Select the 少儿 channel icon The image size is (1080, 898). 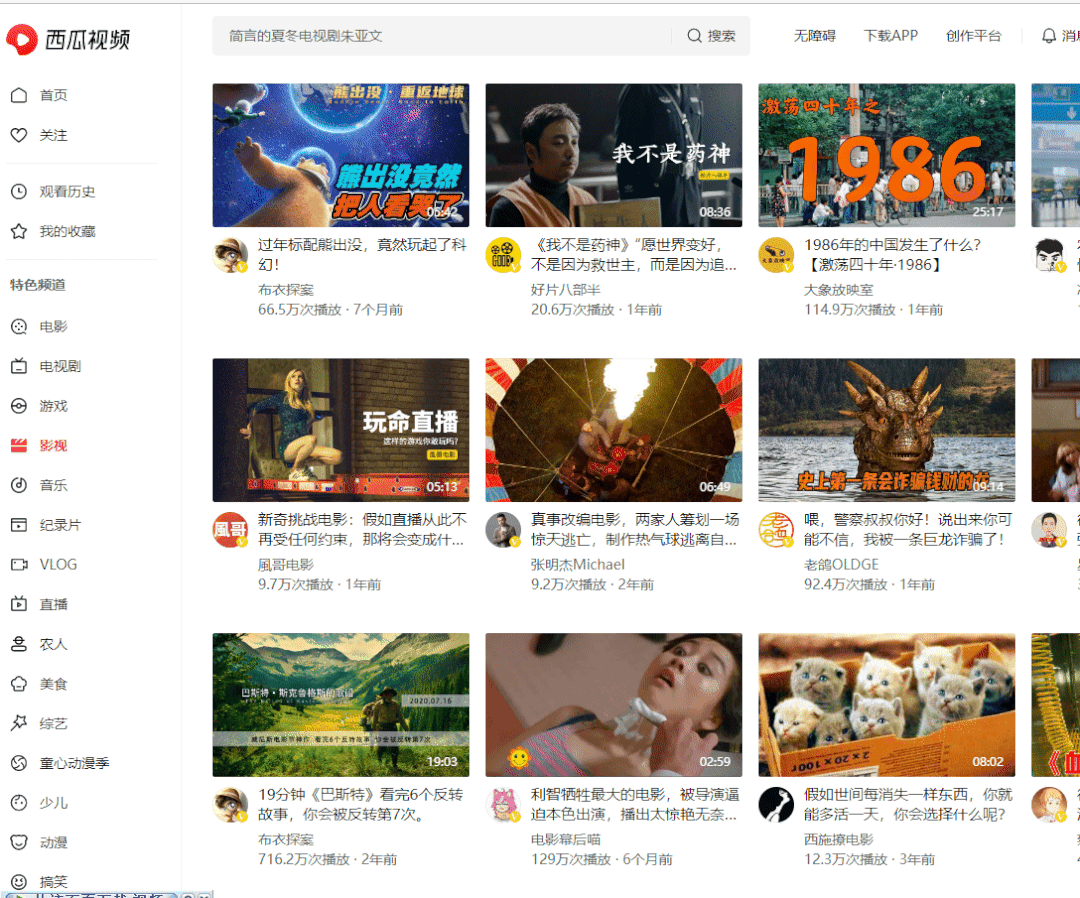point(19,803)
